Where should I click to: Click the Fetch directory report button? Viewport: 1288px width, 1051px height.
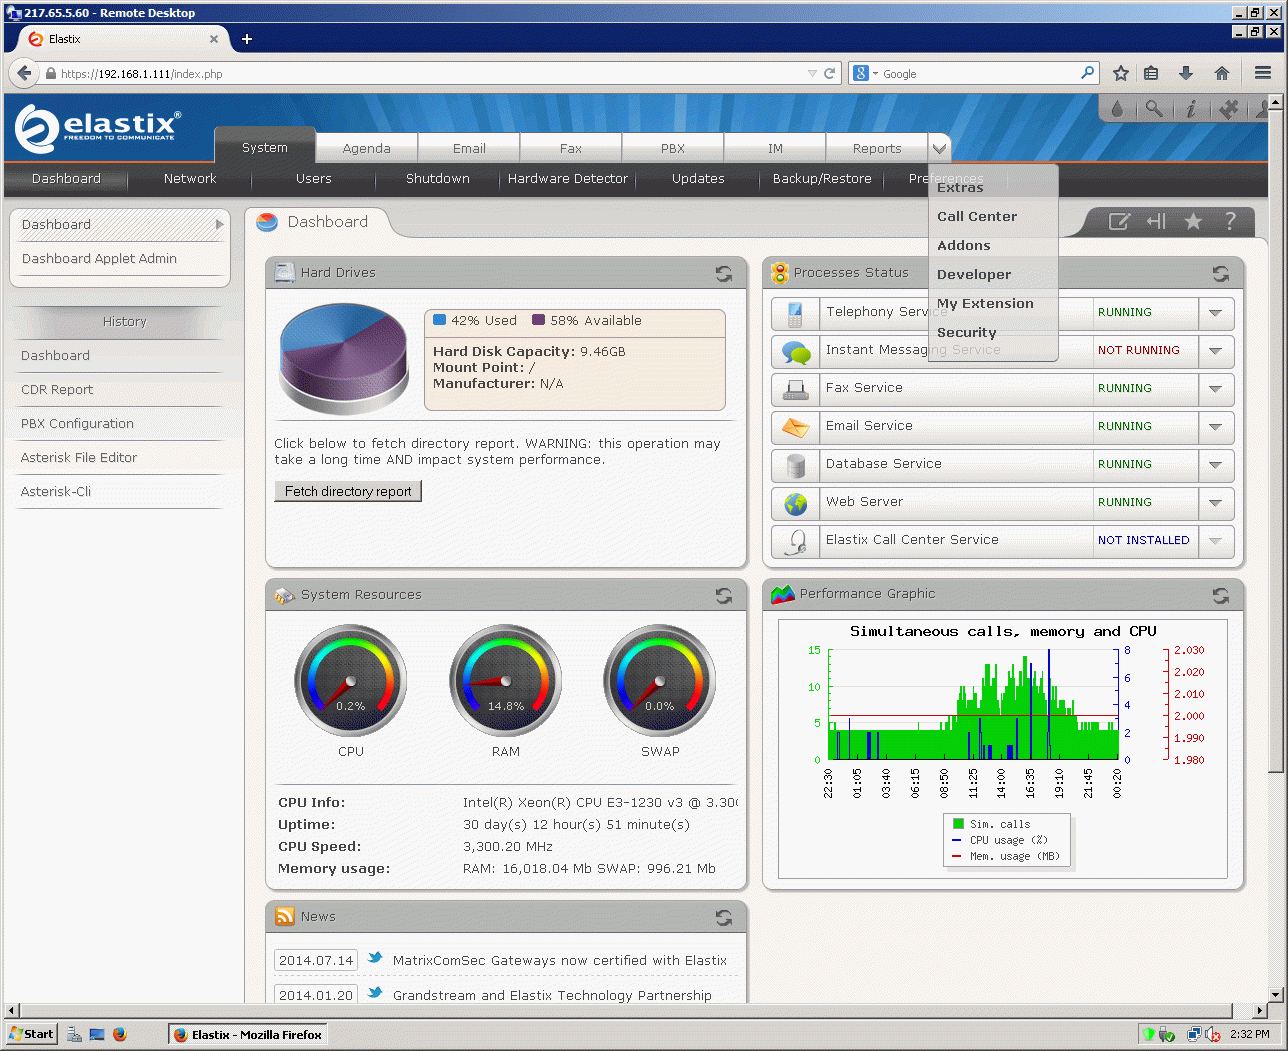click(348, 491)
